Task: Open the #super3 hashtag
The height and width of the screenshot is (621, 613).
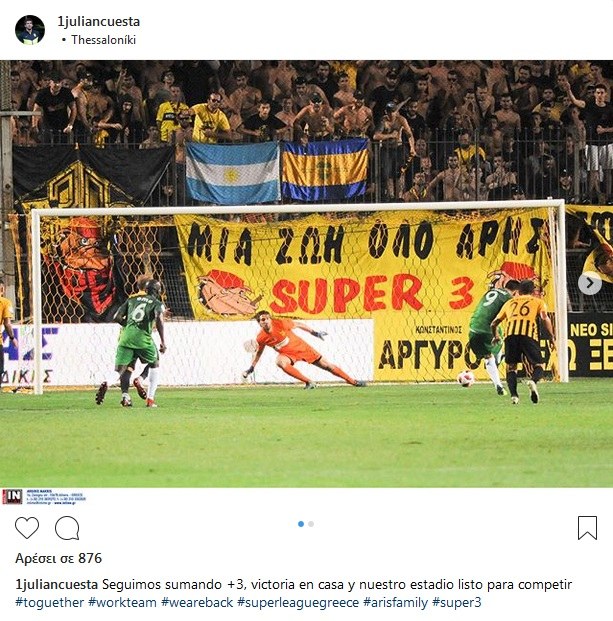Action: coord(457,603)
